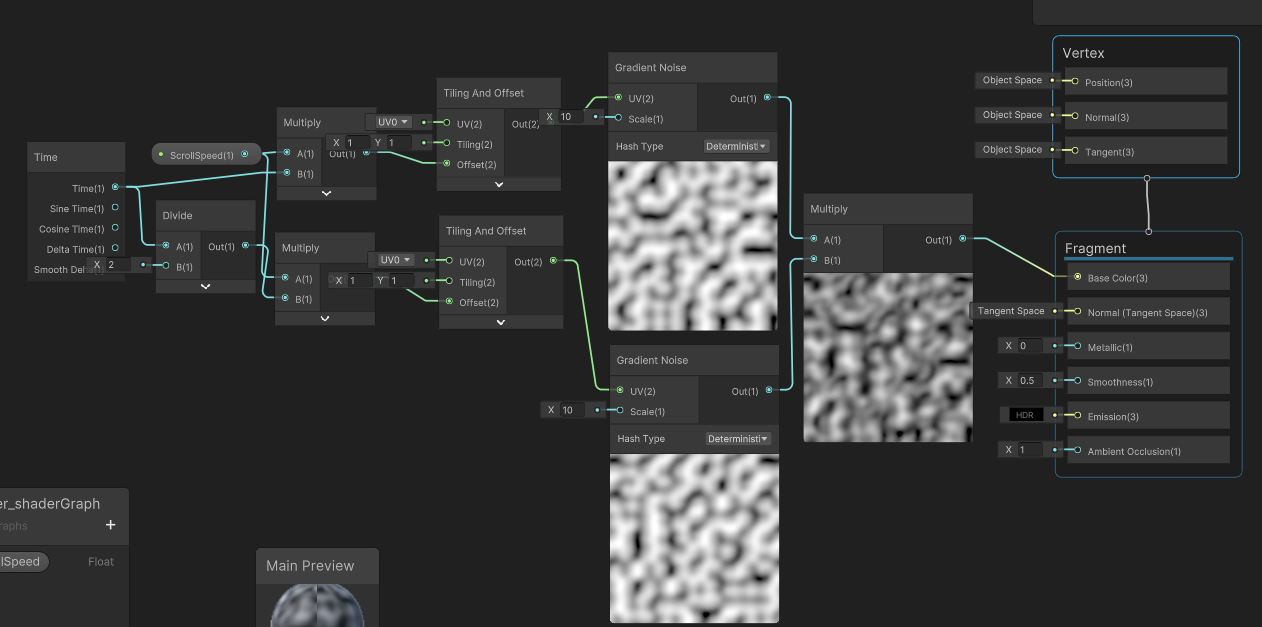
Task: Click the Metallic(1) input port
Action: (x=1077, y=347)
